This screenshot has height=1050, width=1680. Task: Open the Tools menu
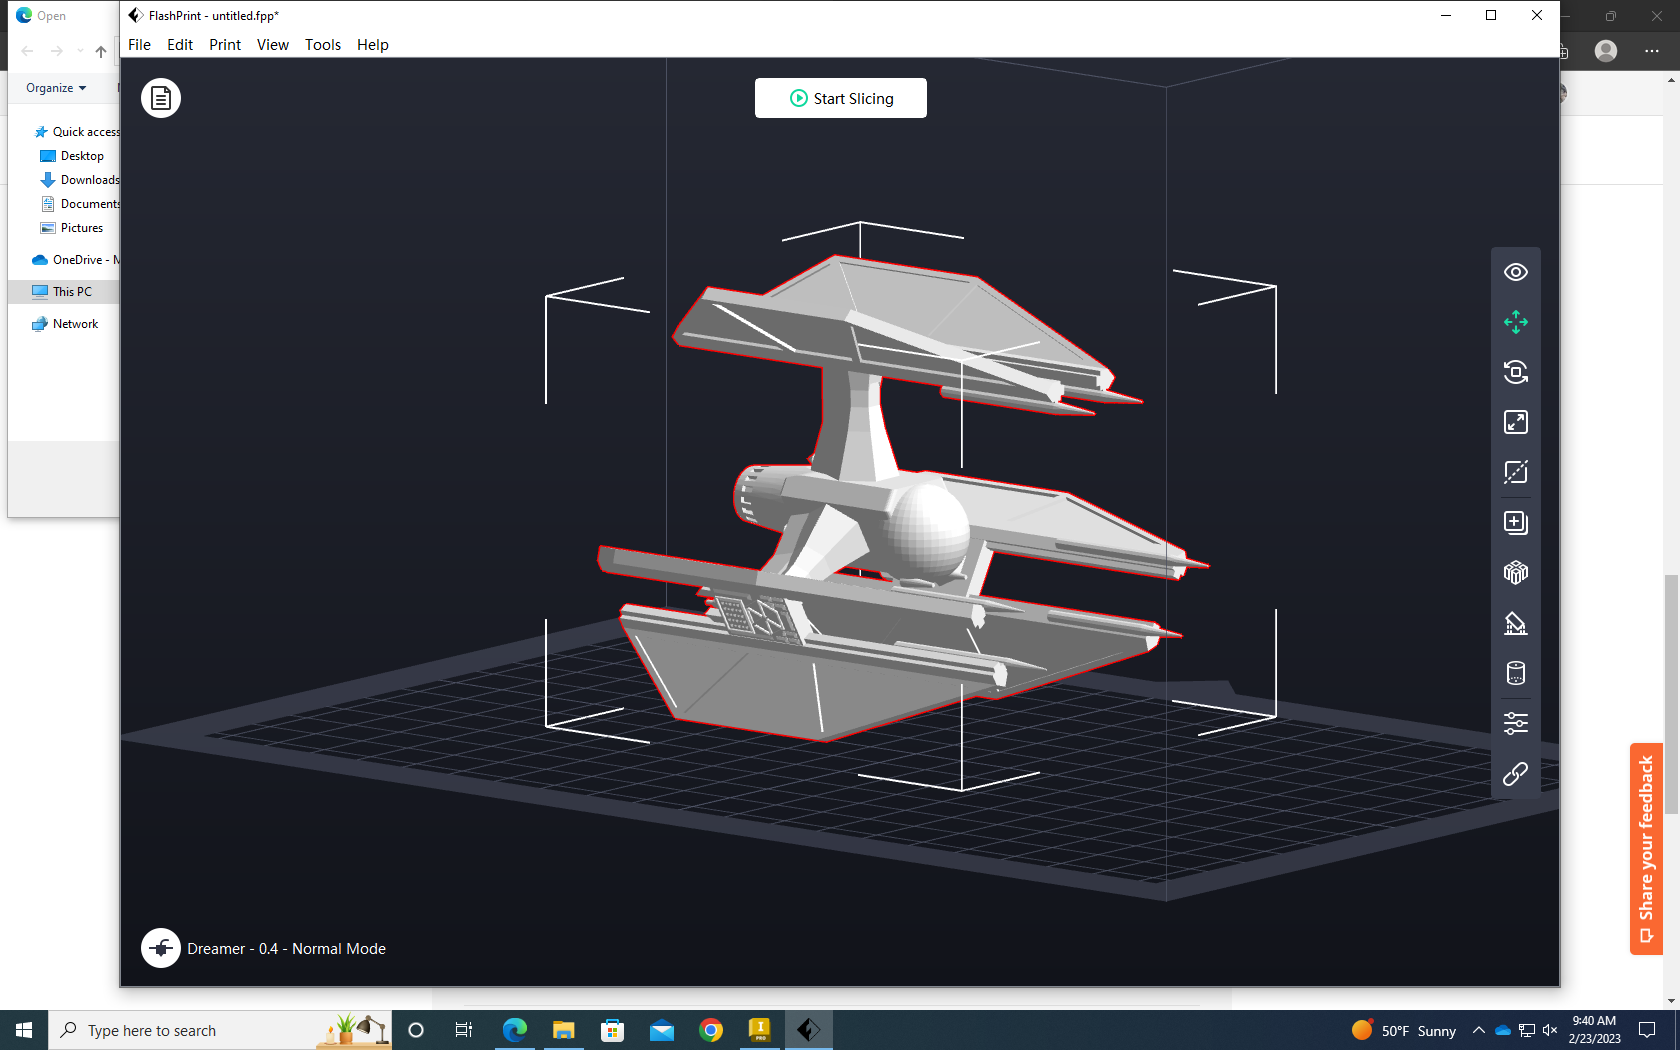coord(323,45)
